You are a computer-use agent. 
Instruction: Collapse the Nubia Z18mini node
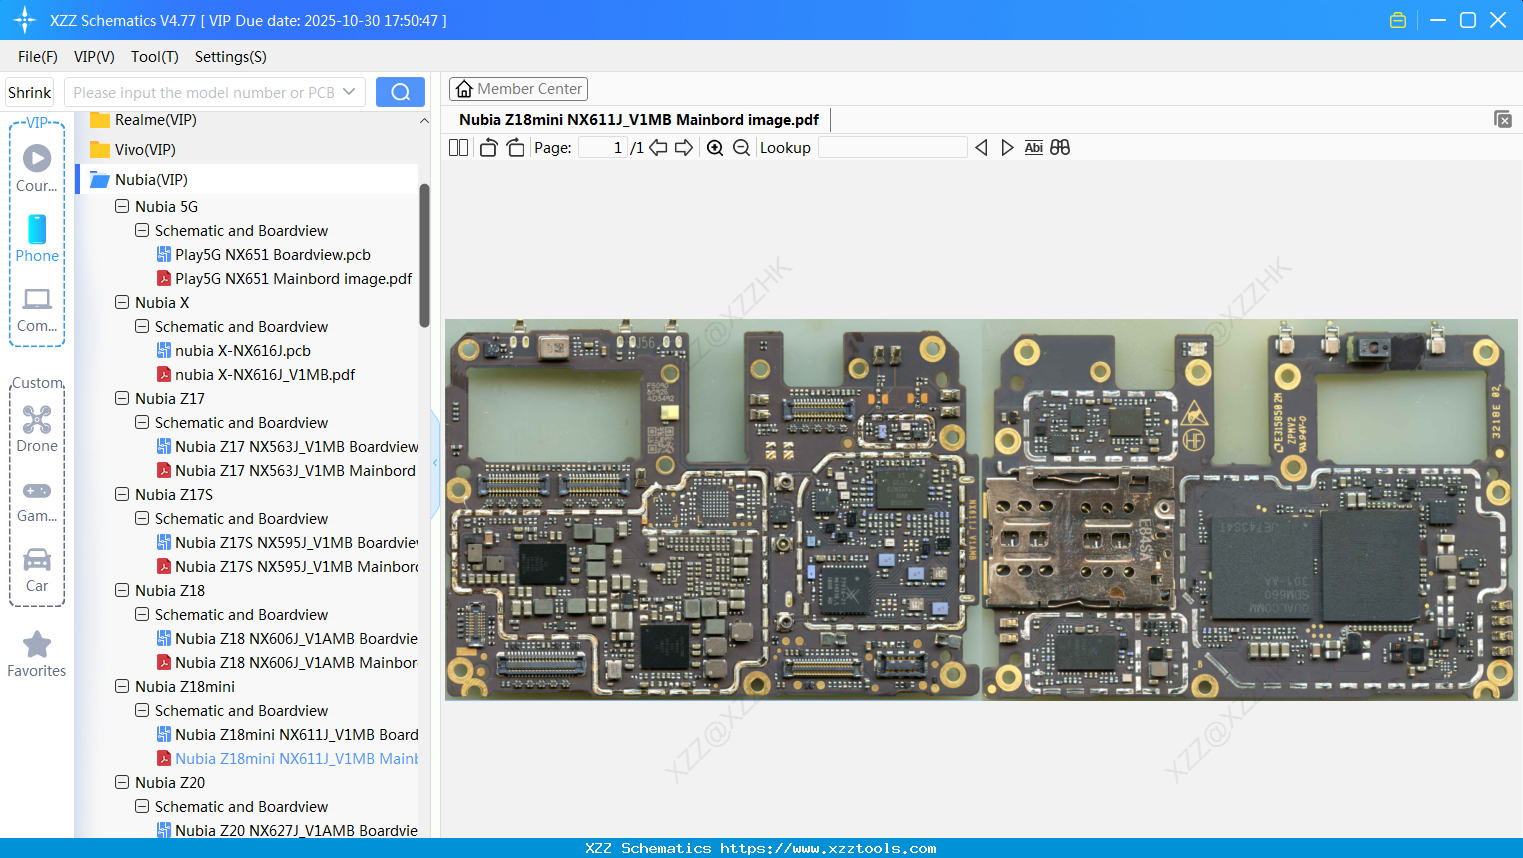(122, 686)
